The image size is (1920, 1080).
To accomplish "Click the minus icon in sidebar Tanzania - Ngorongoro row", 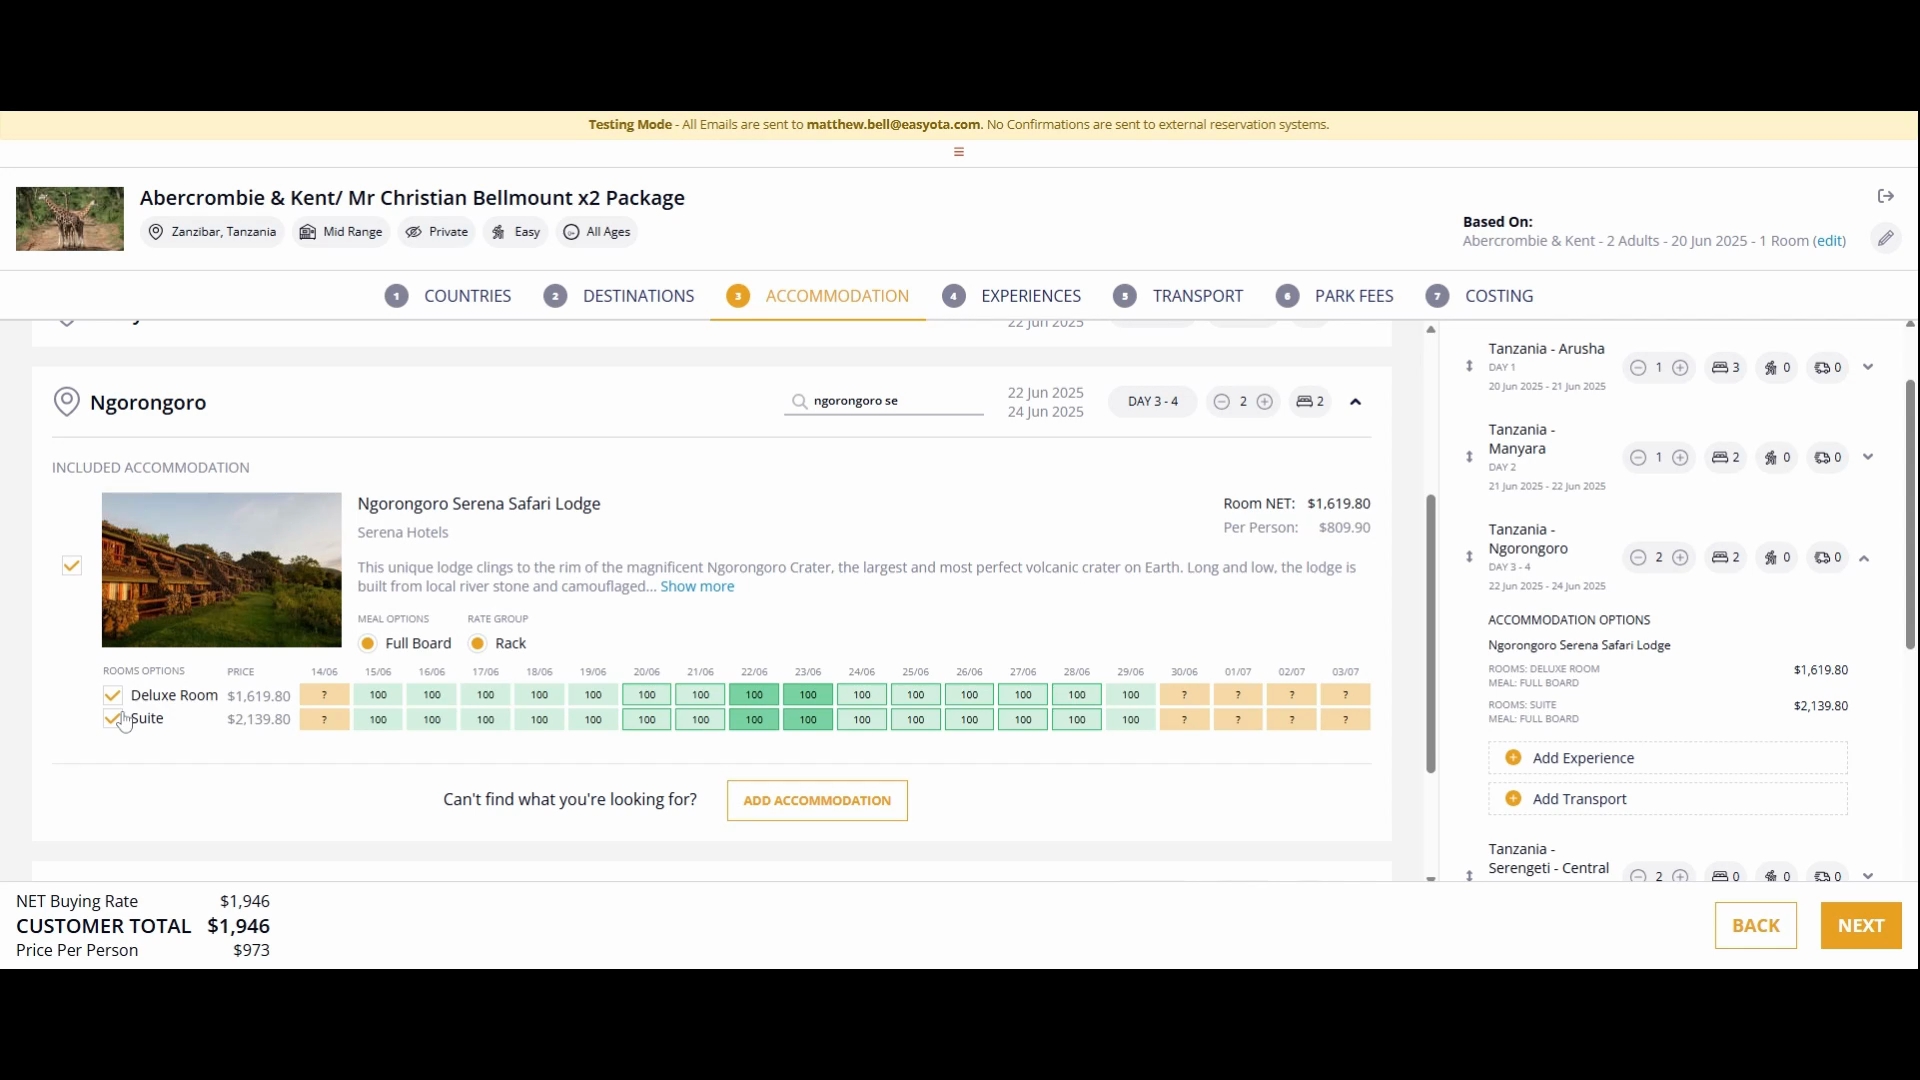I will pyautogui.click(x=1638, y=558).
